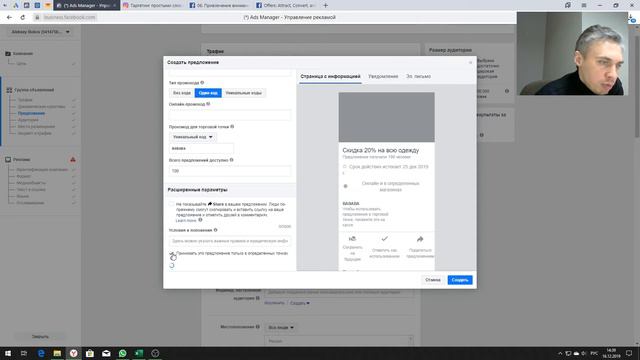Open the Windows notification center icon
640x360 pixels.
tap(629, 353)
